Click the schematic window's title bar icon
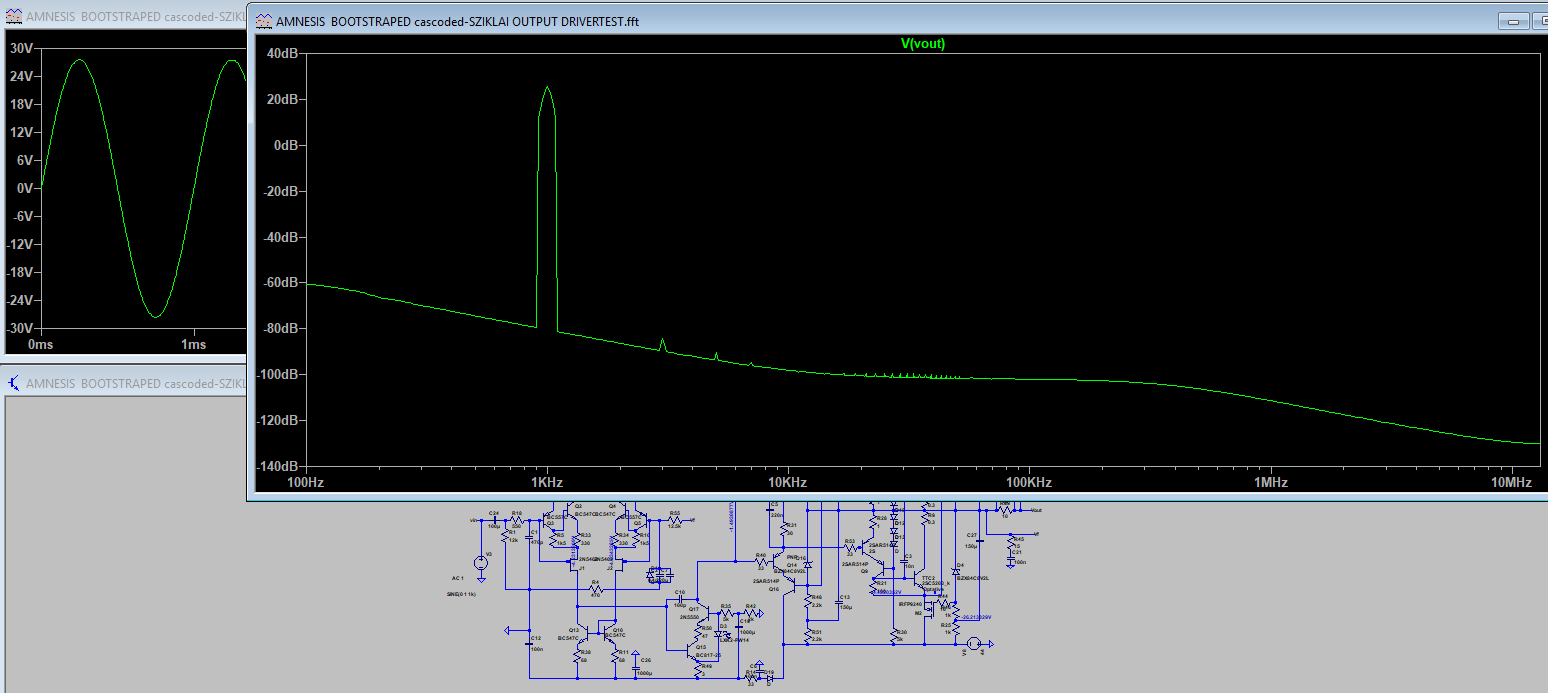The width and height of the screenshot is (1548, 693). (x=13, y=383)
